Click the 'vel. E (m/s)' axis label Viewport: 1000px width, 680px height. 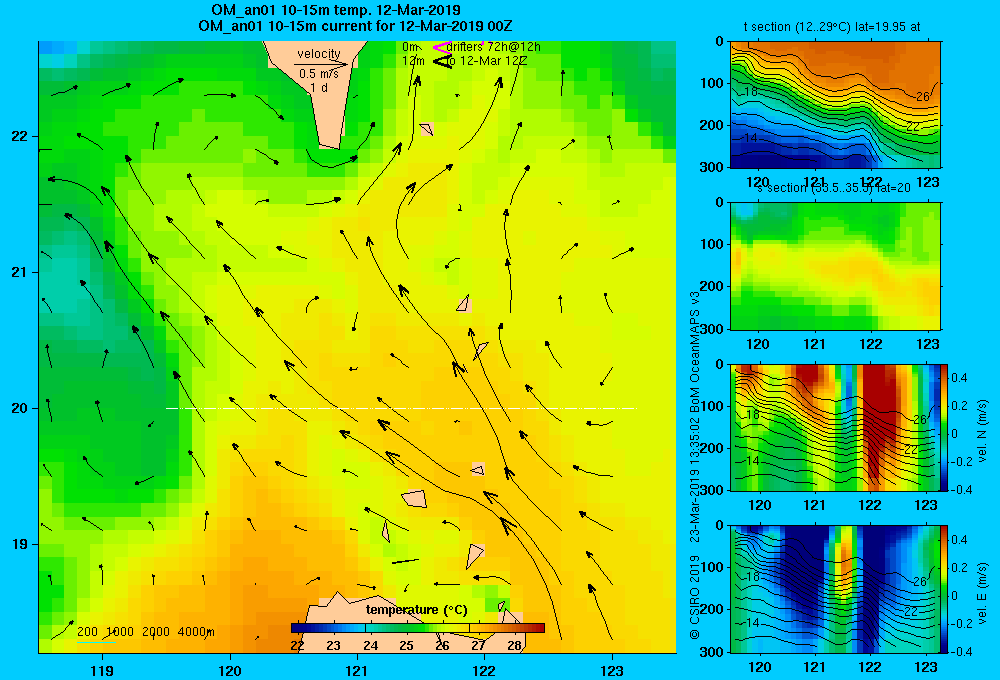[x=982, y=593]
